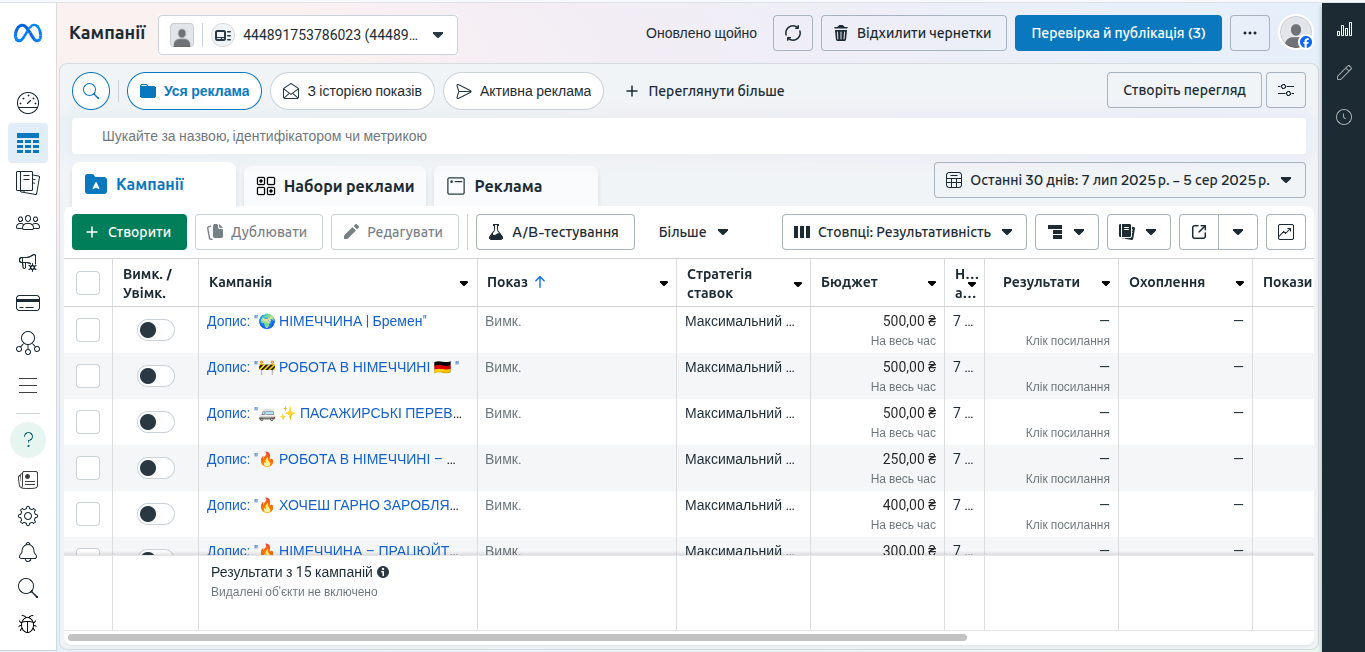Screen dimensions: 1365x652
Task: Click the edit pencil icon on right panel
Action: click(1344, 73)
